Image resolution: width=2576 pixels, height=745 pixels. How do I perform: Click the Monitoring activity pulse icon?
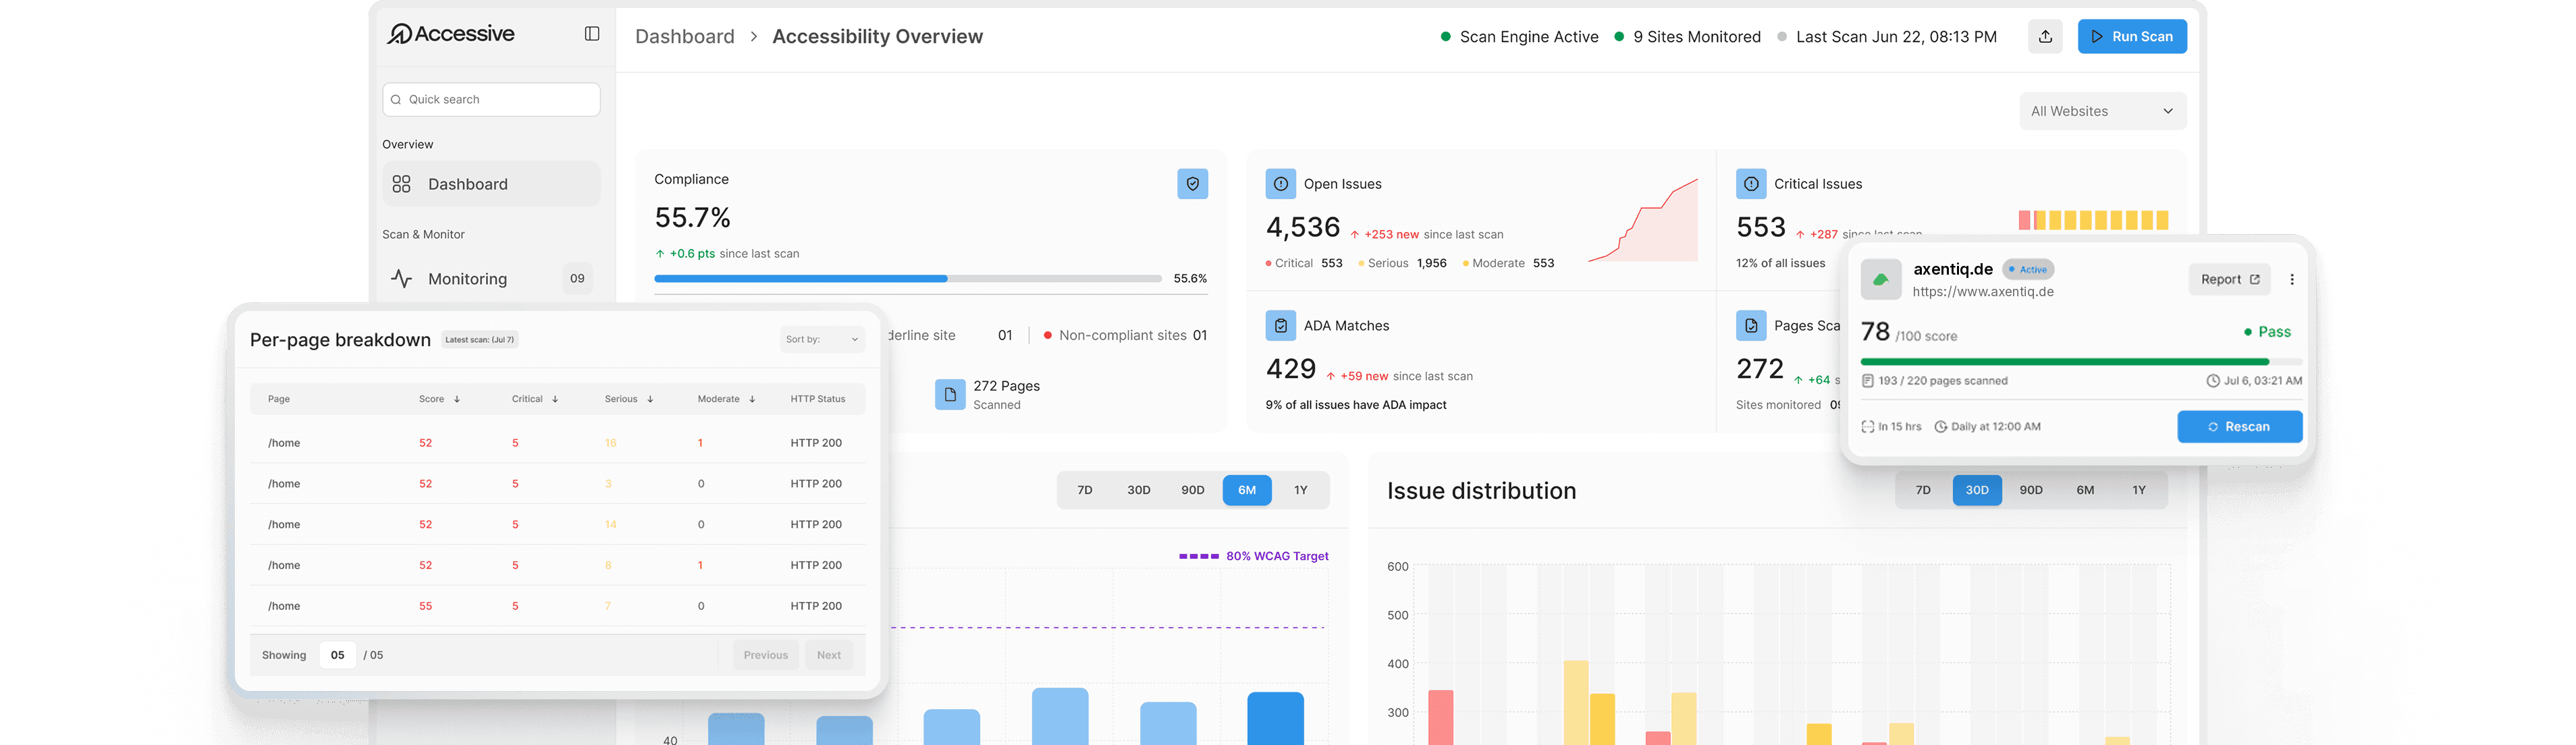[401, 279]
